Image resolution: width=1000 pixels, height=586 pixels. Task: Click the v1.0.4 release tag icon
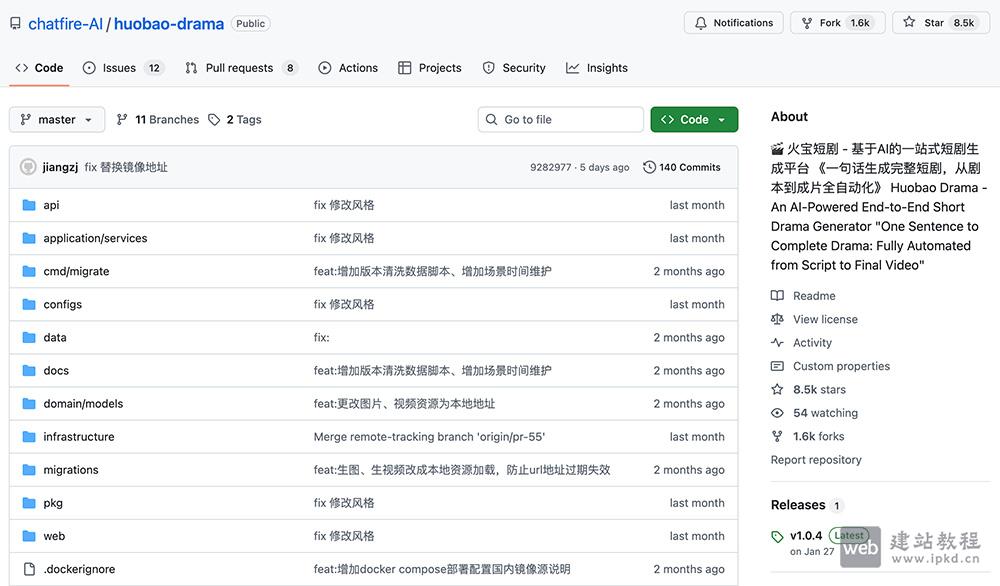tap(779, 535)
